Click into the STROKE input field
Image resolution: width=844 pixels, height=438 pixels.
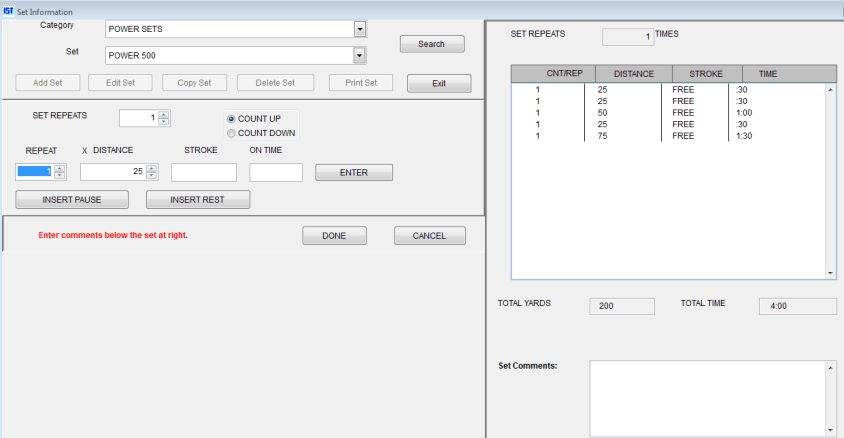pos(203,172)
